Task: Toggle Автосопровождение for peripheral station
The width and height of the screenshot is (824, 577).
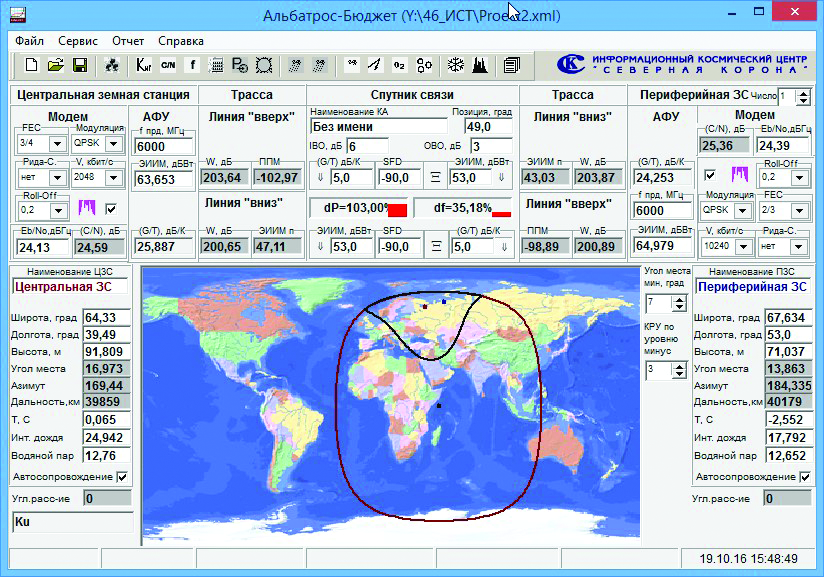Action: (x=805, y=477)
